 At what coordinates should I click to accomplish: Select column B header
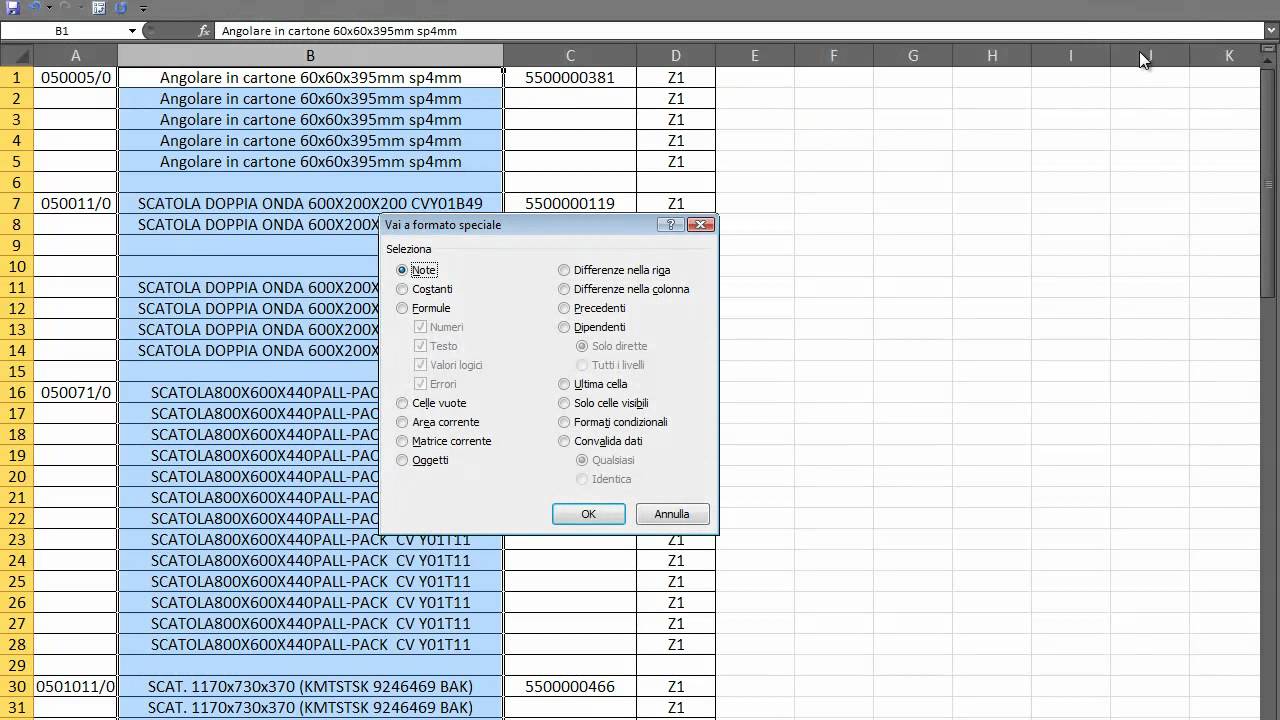click(311, 56)
